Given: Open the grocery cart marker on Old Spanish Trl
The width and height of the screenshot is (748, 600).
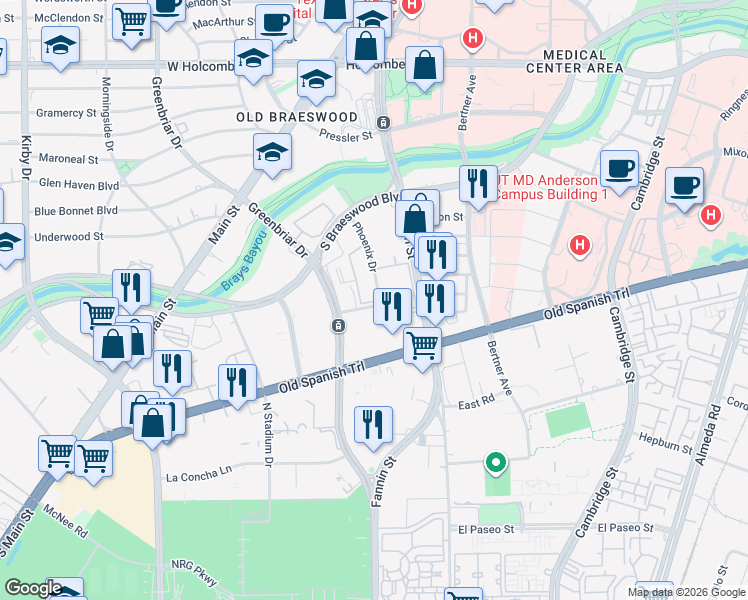Looking at the screenshot, I should tap(422, 346).
